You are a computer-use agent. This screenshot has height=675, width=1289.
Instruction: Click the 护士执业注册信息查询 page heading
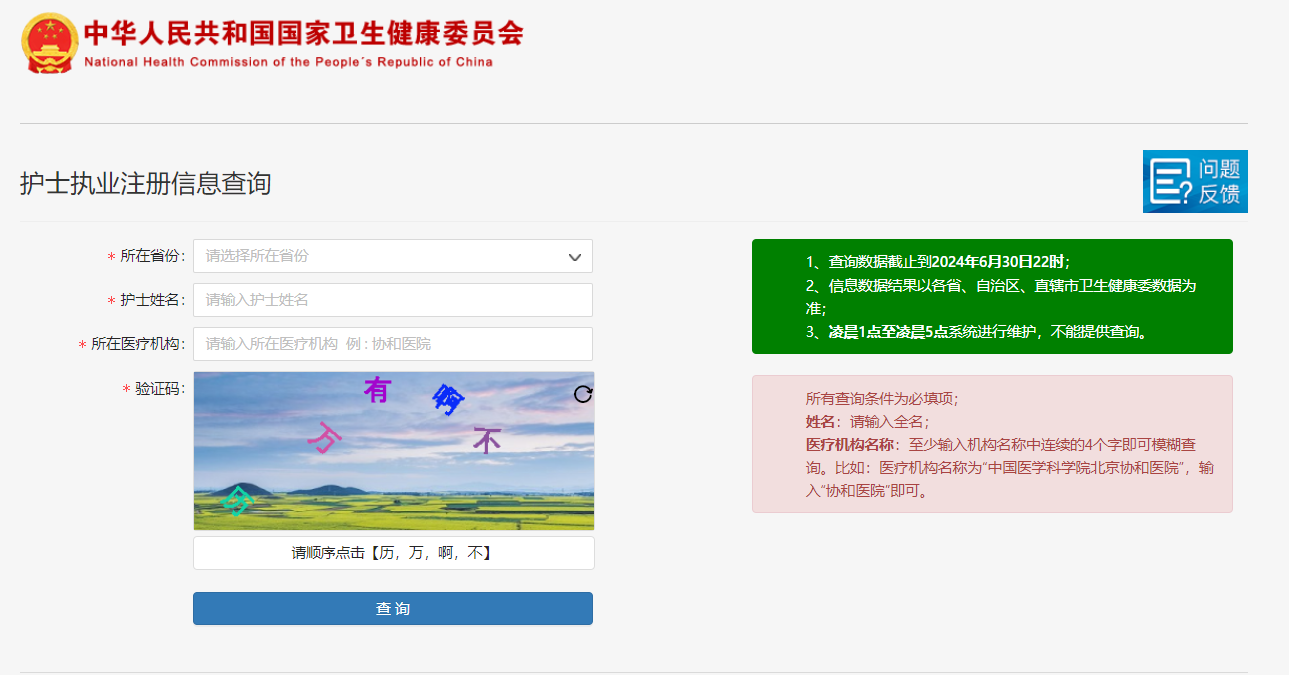[x=146, y=184]
